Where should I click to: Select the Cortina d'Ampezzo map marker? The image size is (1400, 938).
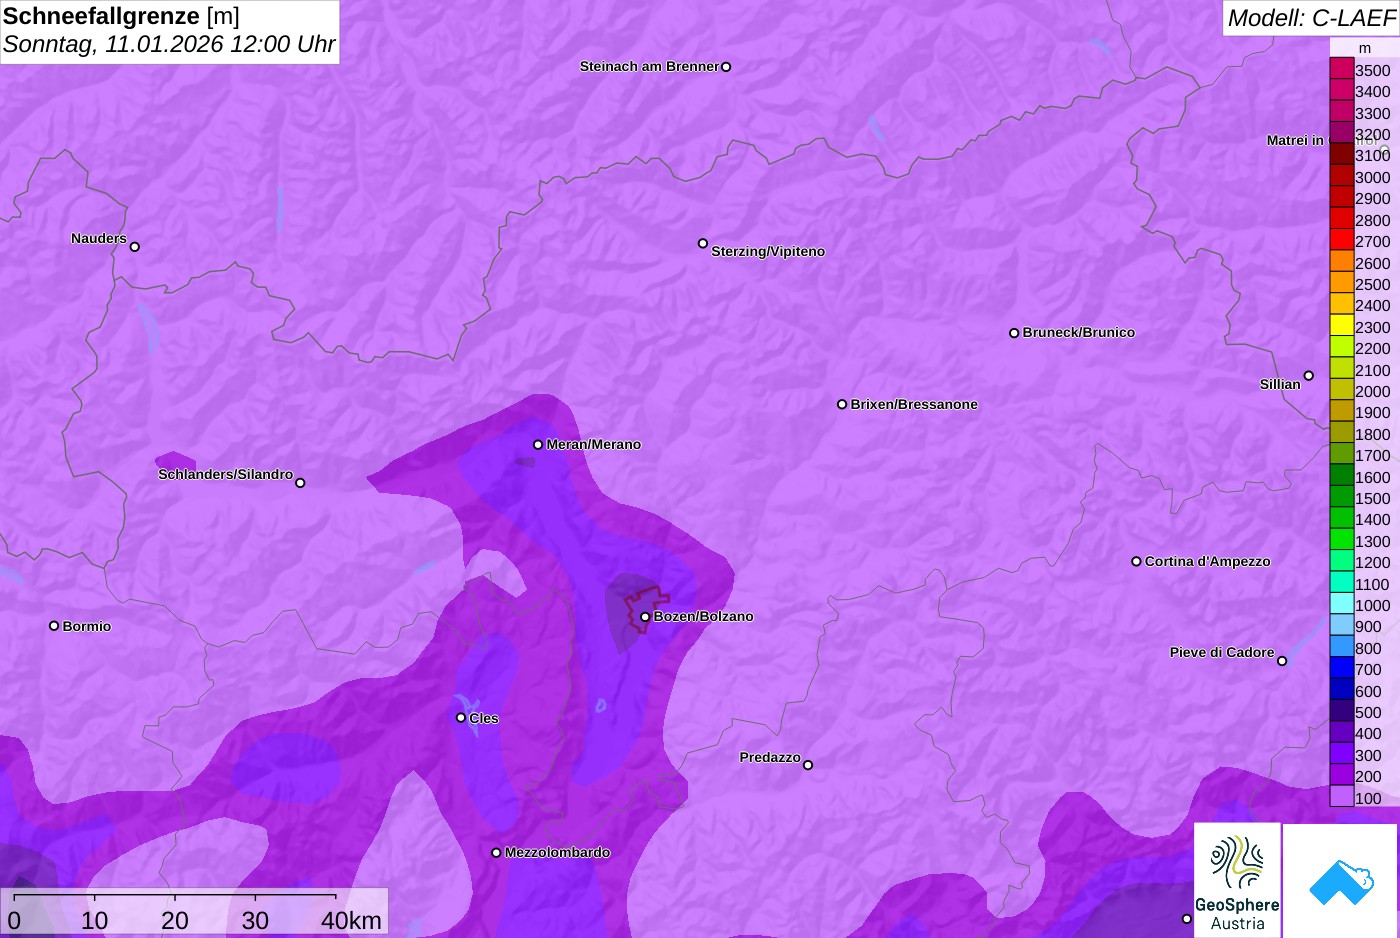1136,562
